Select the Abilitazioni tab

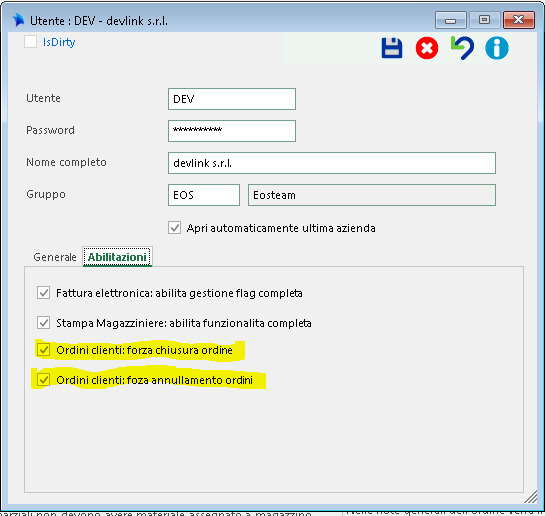117,257
